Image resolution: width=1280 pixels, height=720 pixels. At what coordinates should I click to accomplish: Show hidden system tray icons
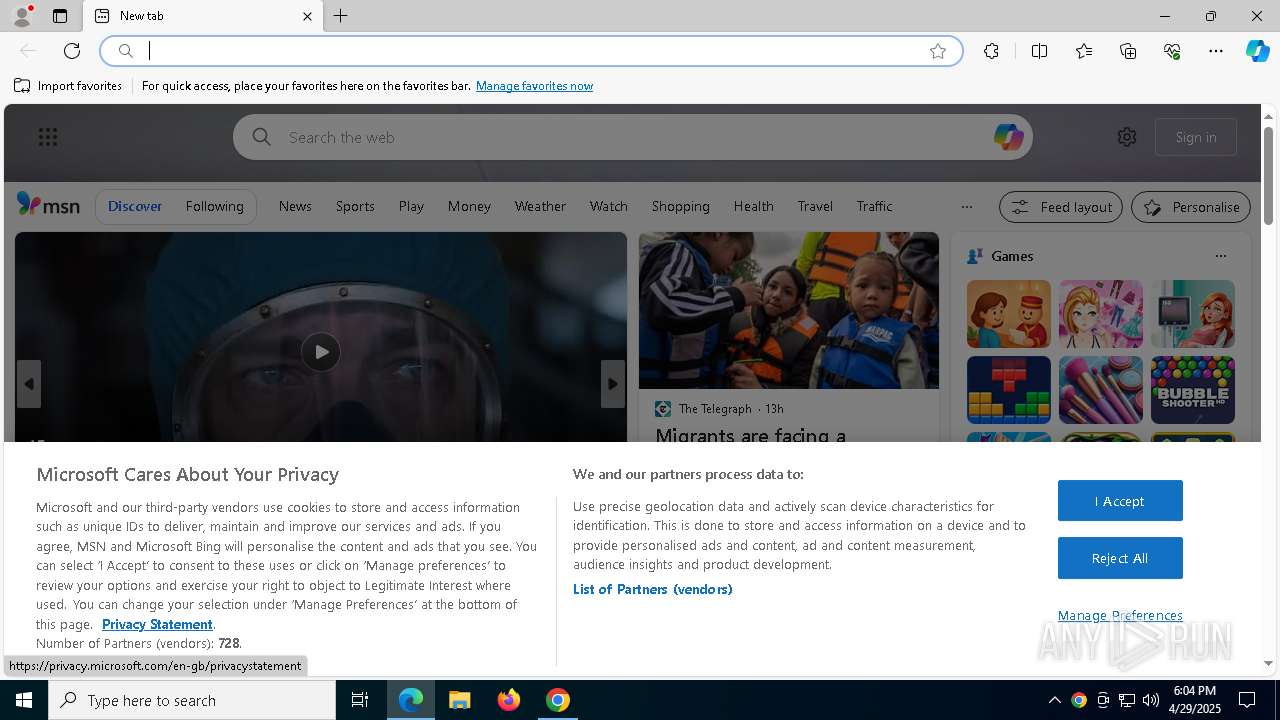coord(1054,700)
